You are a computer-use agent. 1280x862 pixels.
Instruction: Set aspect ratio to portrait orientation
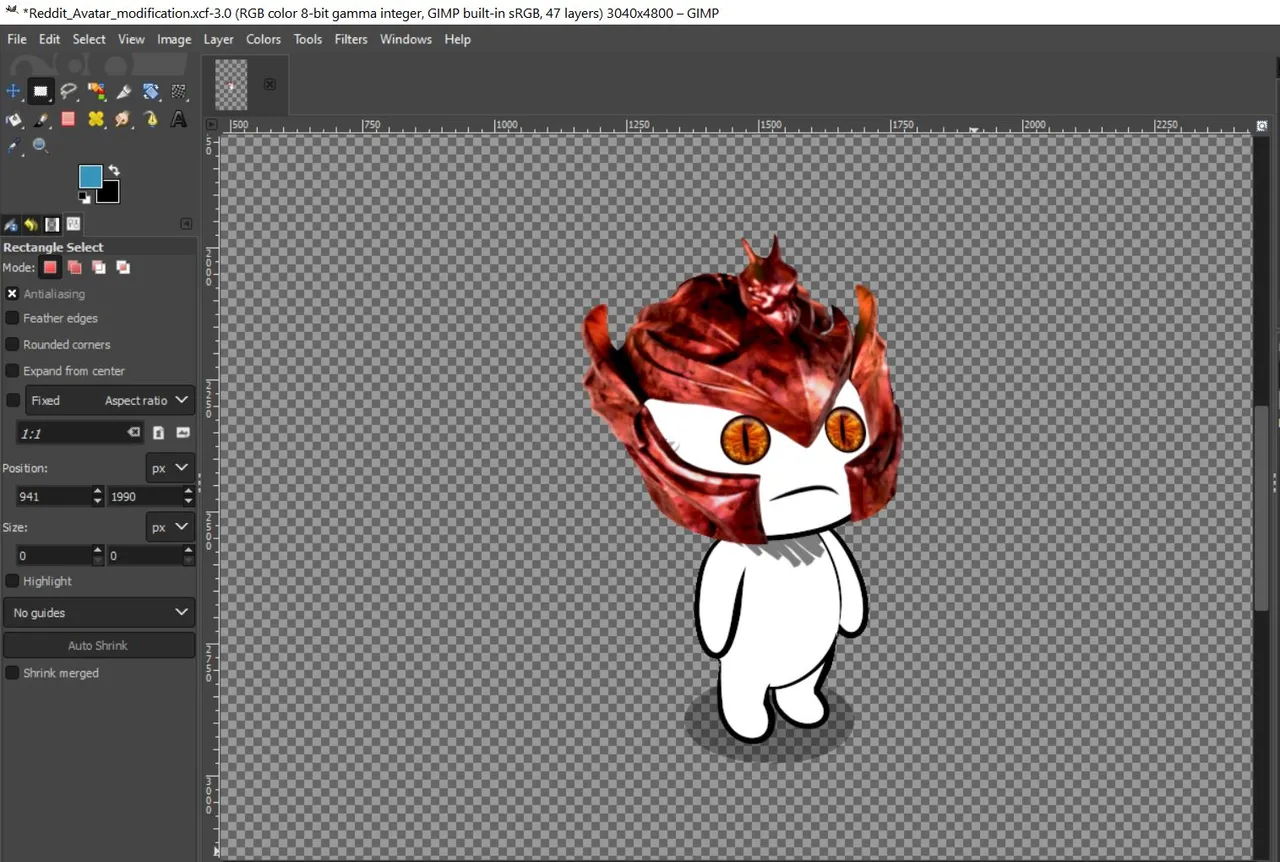click(x=158, y=433)
